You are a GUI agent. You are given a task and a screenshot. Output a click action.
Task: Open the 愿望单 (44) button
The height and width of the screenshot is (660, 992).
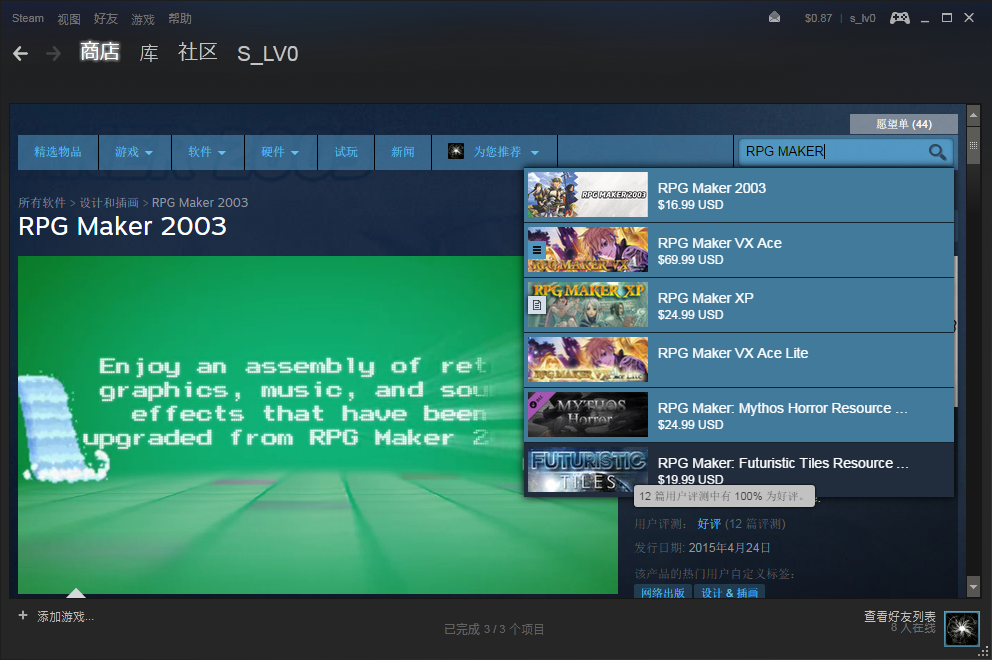pos(903,124)
